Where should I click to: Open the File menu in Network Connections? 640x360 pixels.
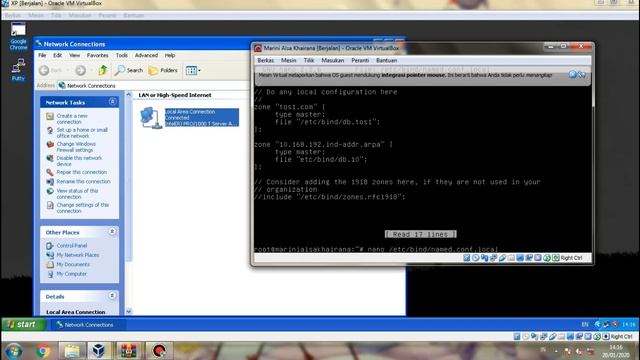pos(42,55)
